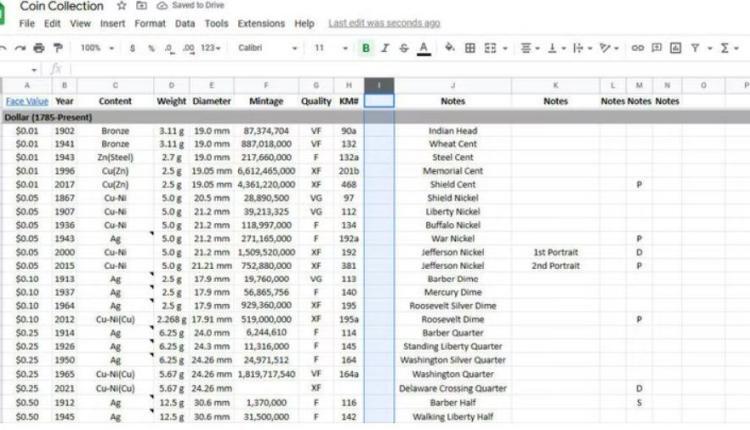Toggle bold formatting

click(x=366, y=48)
